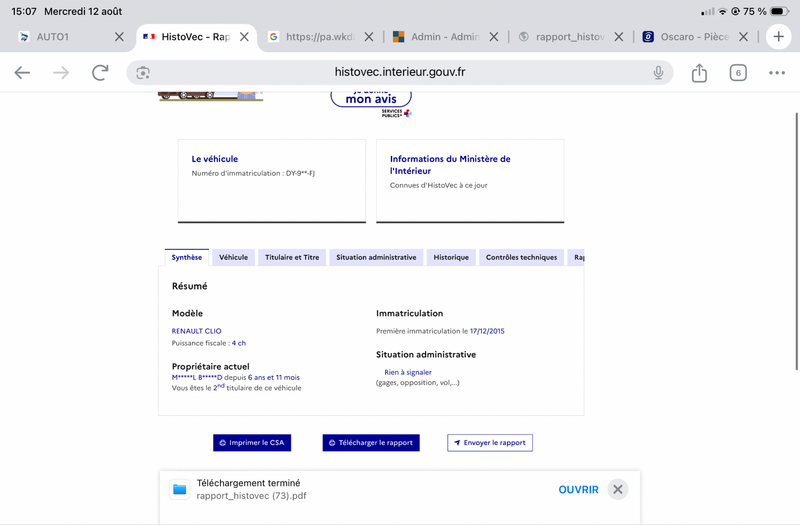The width and height of the screenshot is (800, 525).
Task: Click the 'Puissance fiscale : 4 ch' line
Action: click(209, 343)
